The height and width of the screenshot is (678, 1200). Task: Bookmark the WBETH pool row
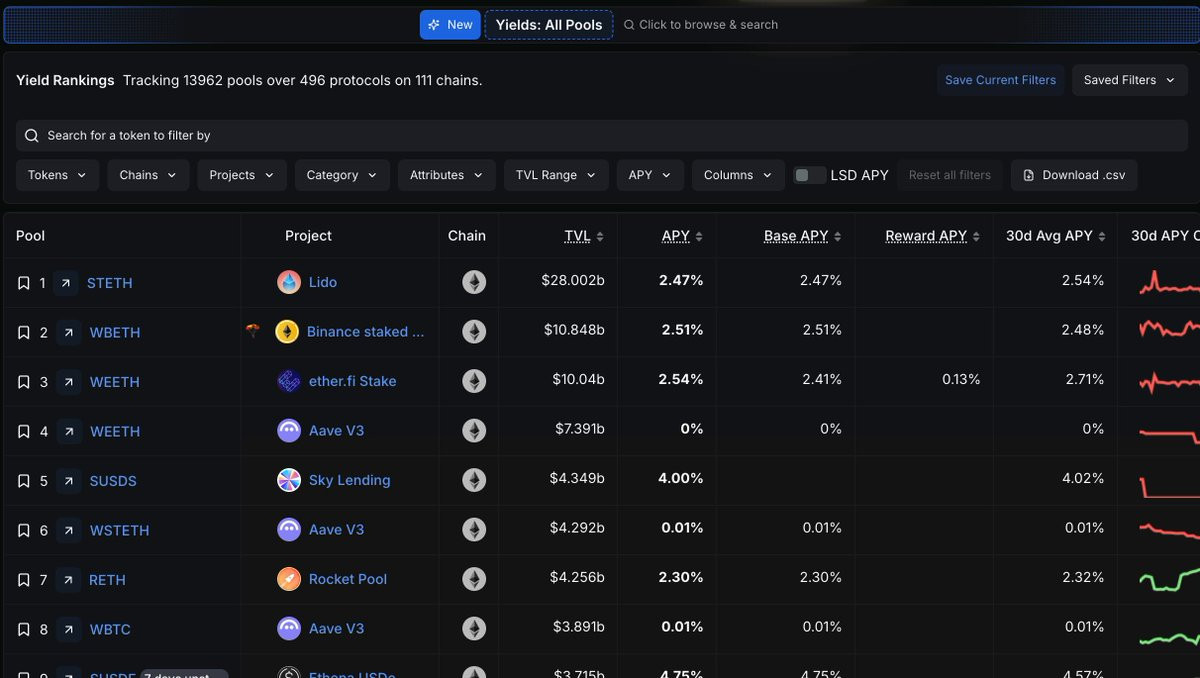pyautogui.click(x=24, y=332)
